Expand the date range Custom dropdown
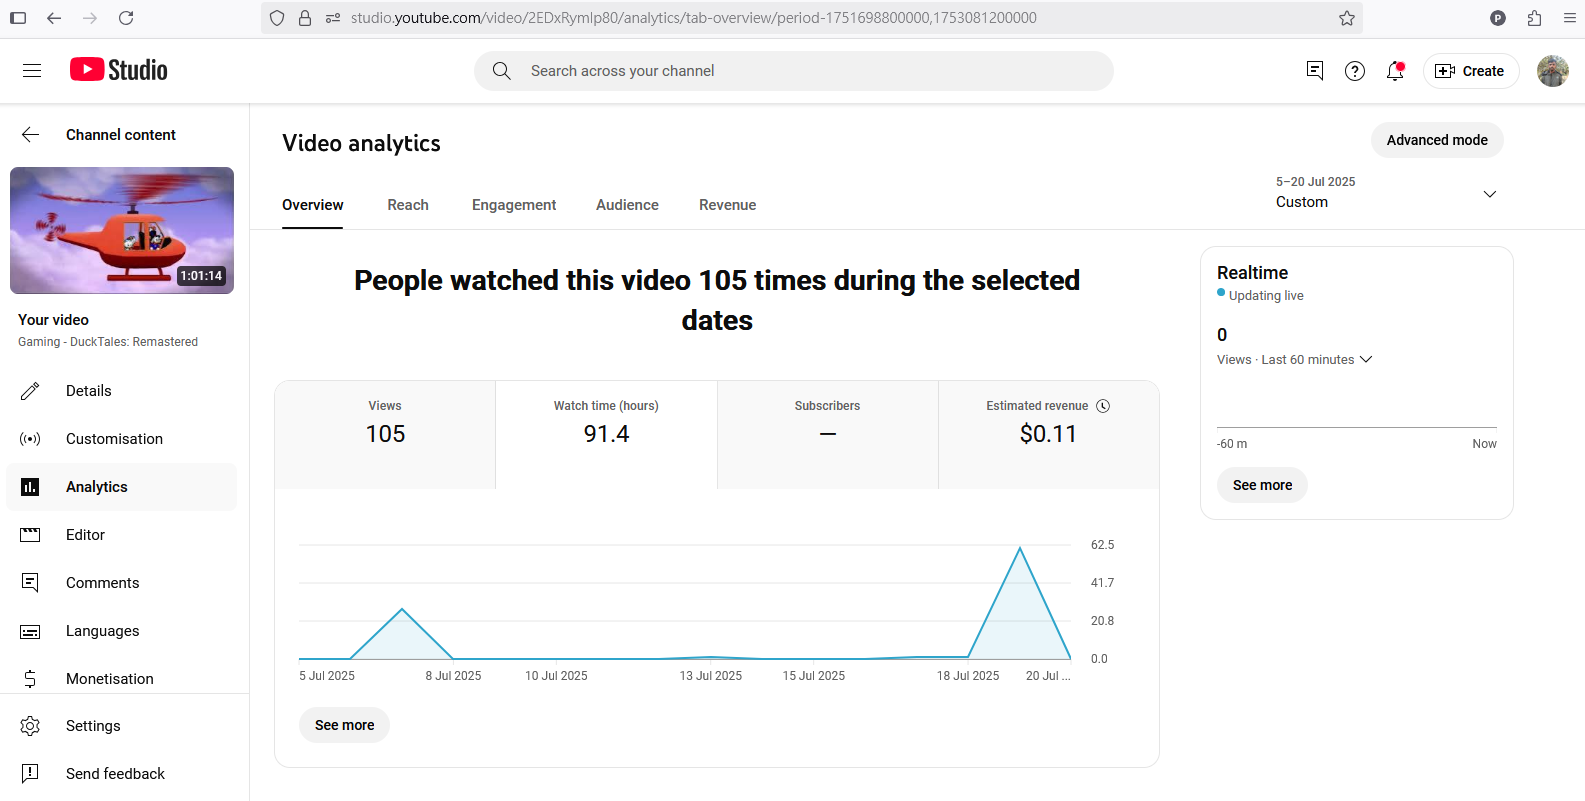The image size is (1585, 801). coord(1386,193)
